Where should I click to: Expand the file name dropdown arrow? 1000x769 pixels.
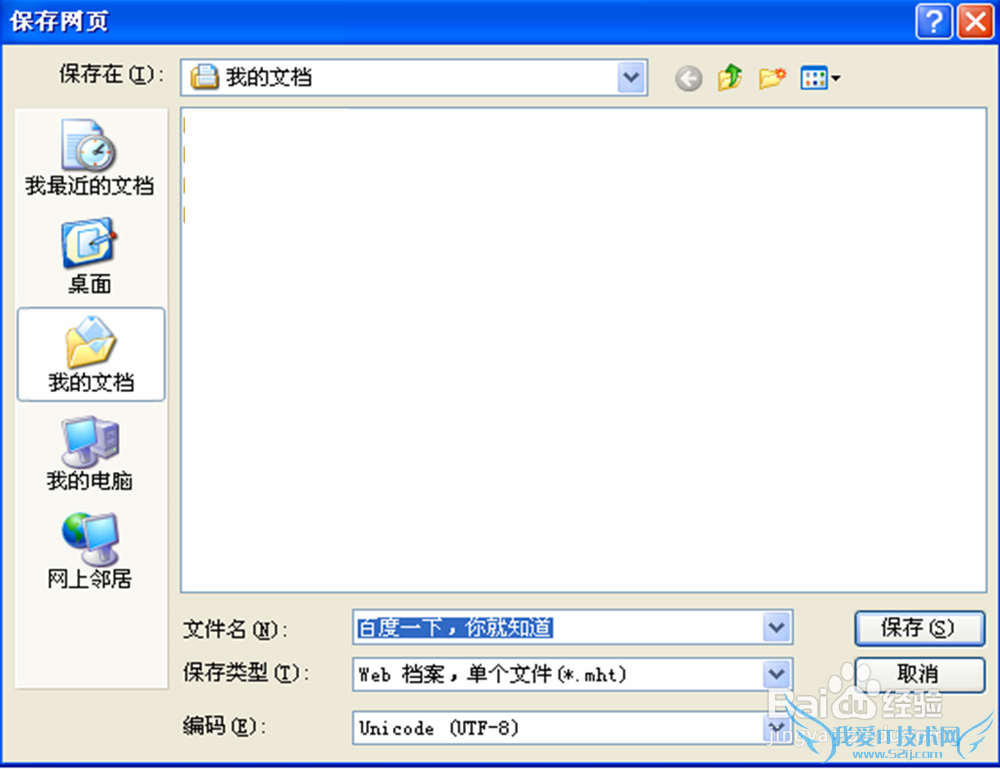[x=777, y=627]
